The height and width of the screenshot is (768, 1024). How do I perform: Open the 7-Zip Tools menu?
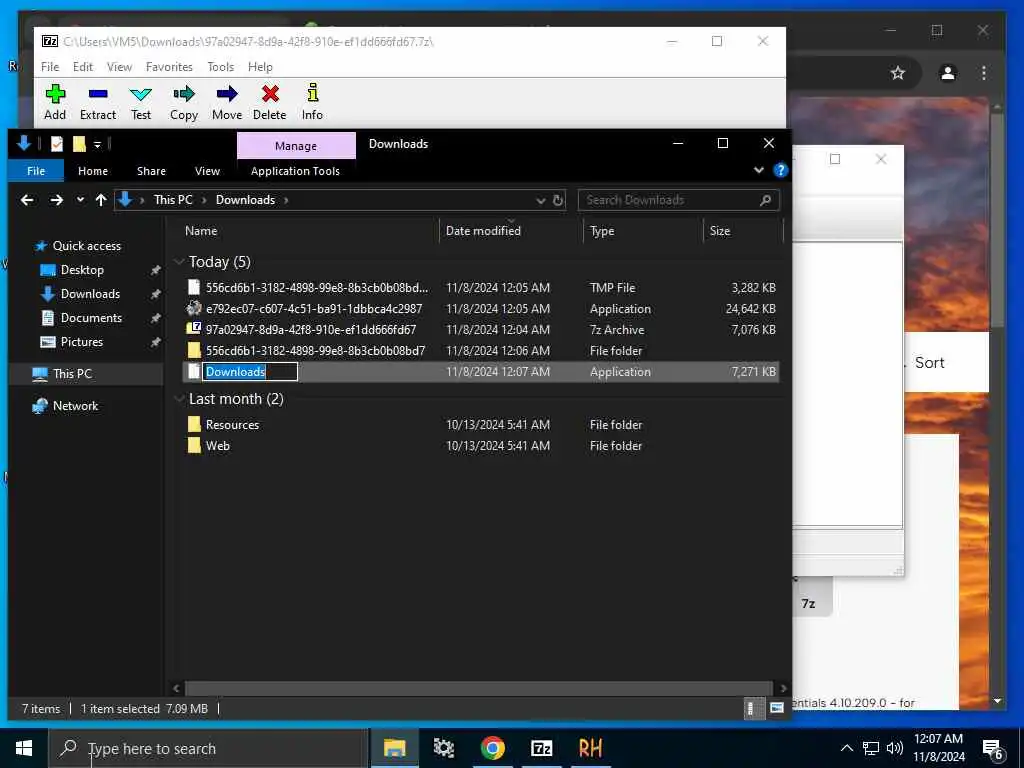220,67
